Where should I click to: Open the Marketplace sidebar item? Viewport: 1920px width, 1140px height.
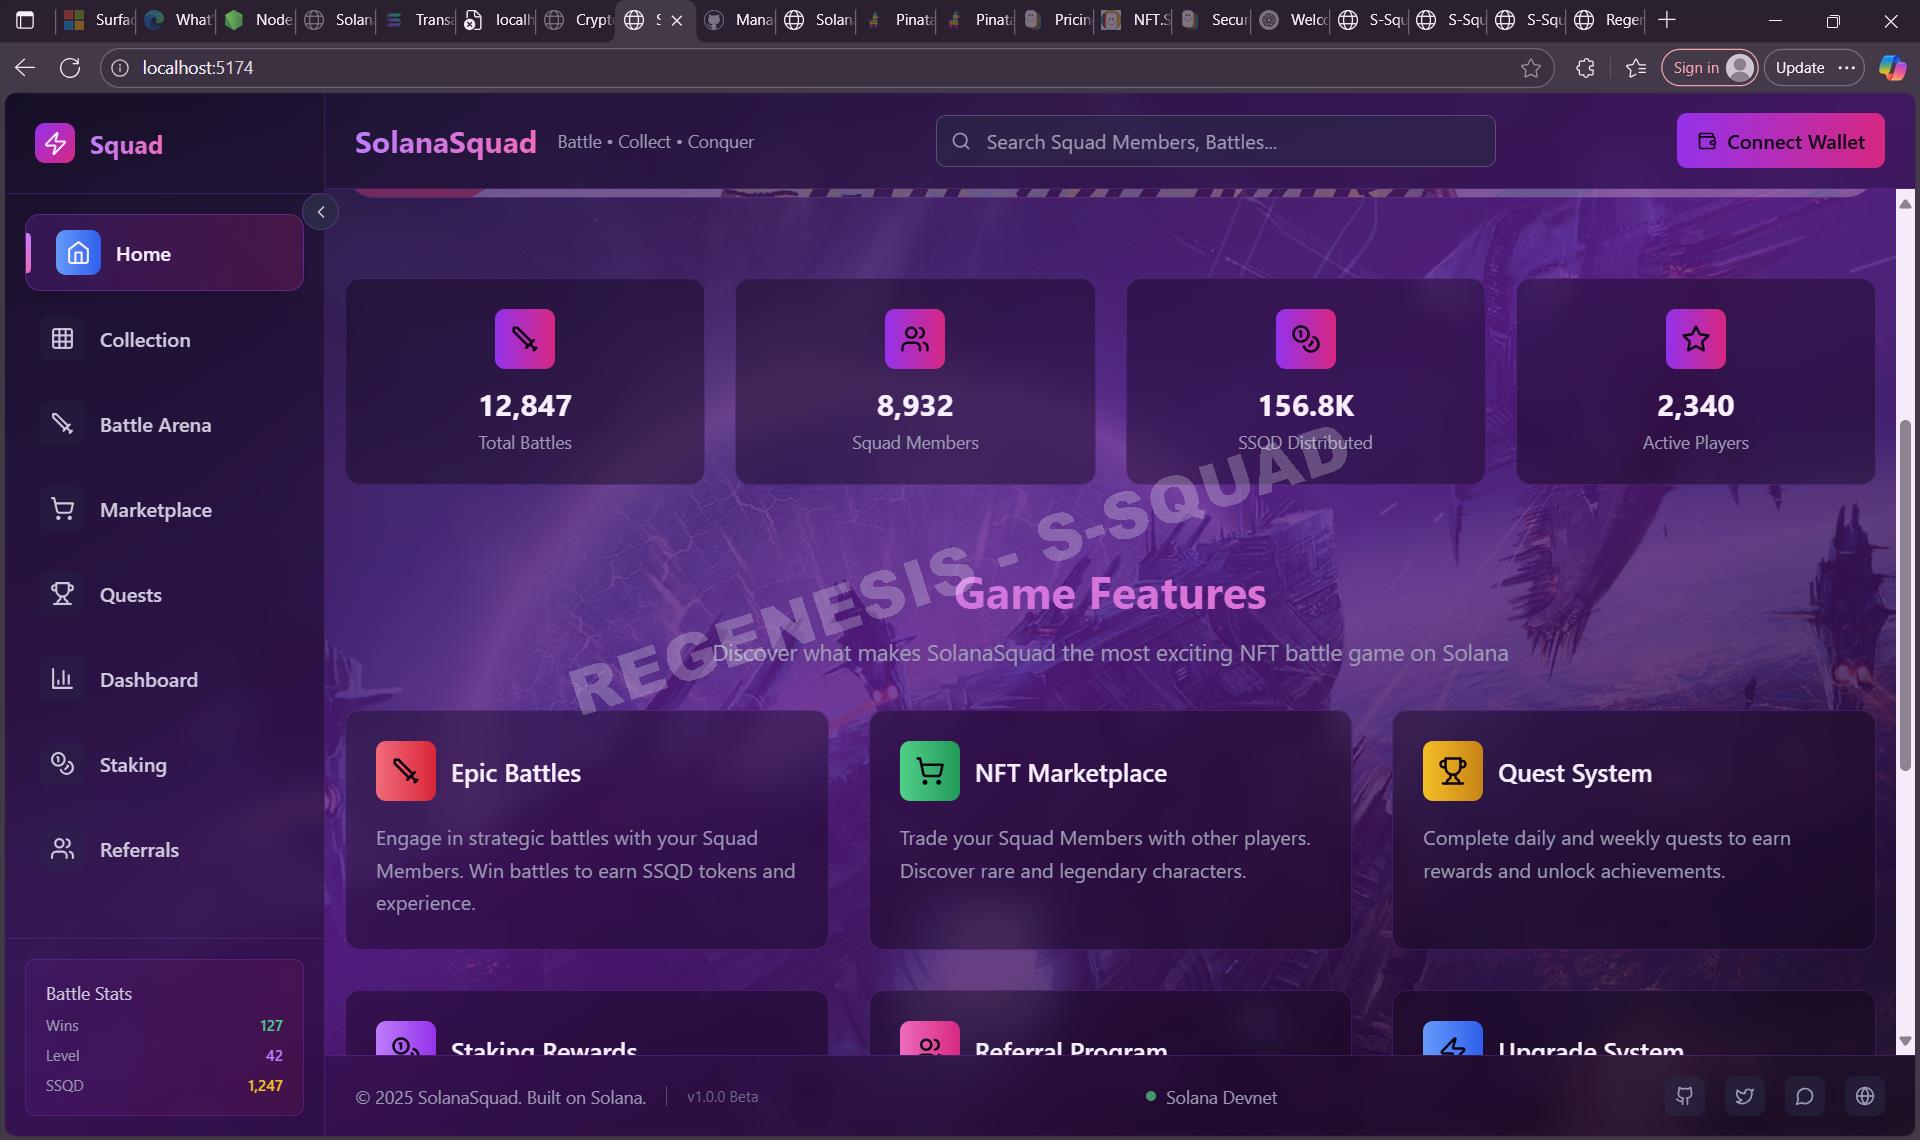[164, 509]
